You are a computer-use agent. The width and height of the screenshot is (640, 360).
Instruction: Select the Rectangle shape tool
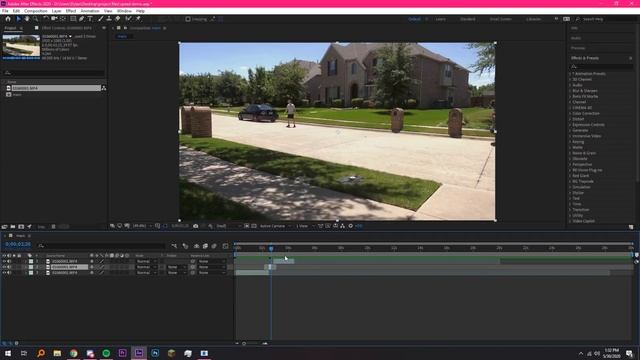73,19
